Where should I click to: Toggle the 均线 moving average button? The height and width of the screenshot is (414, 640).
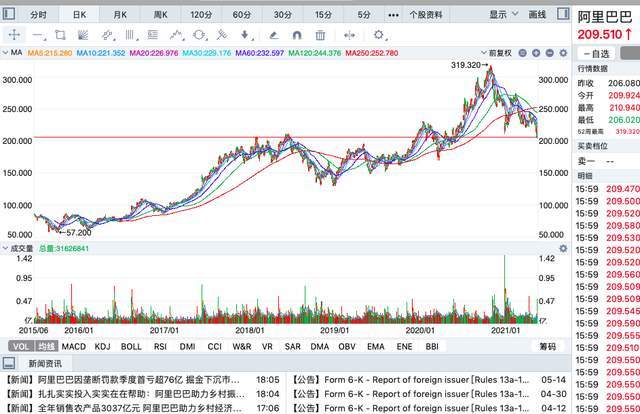point(47,347)
